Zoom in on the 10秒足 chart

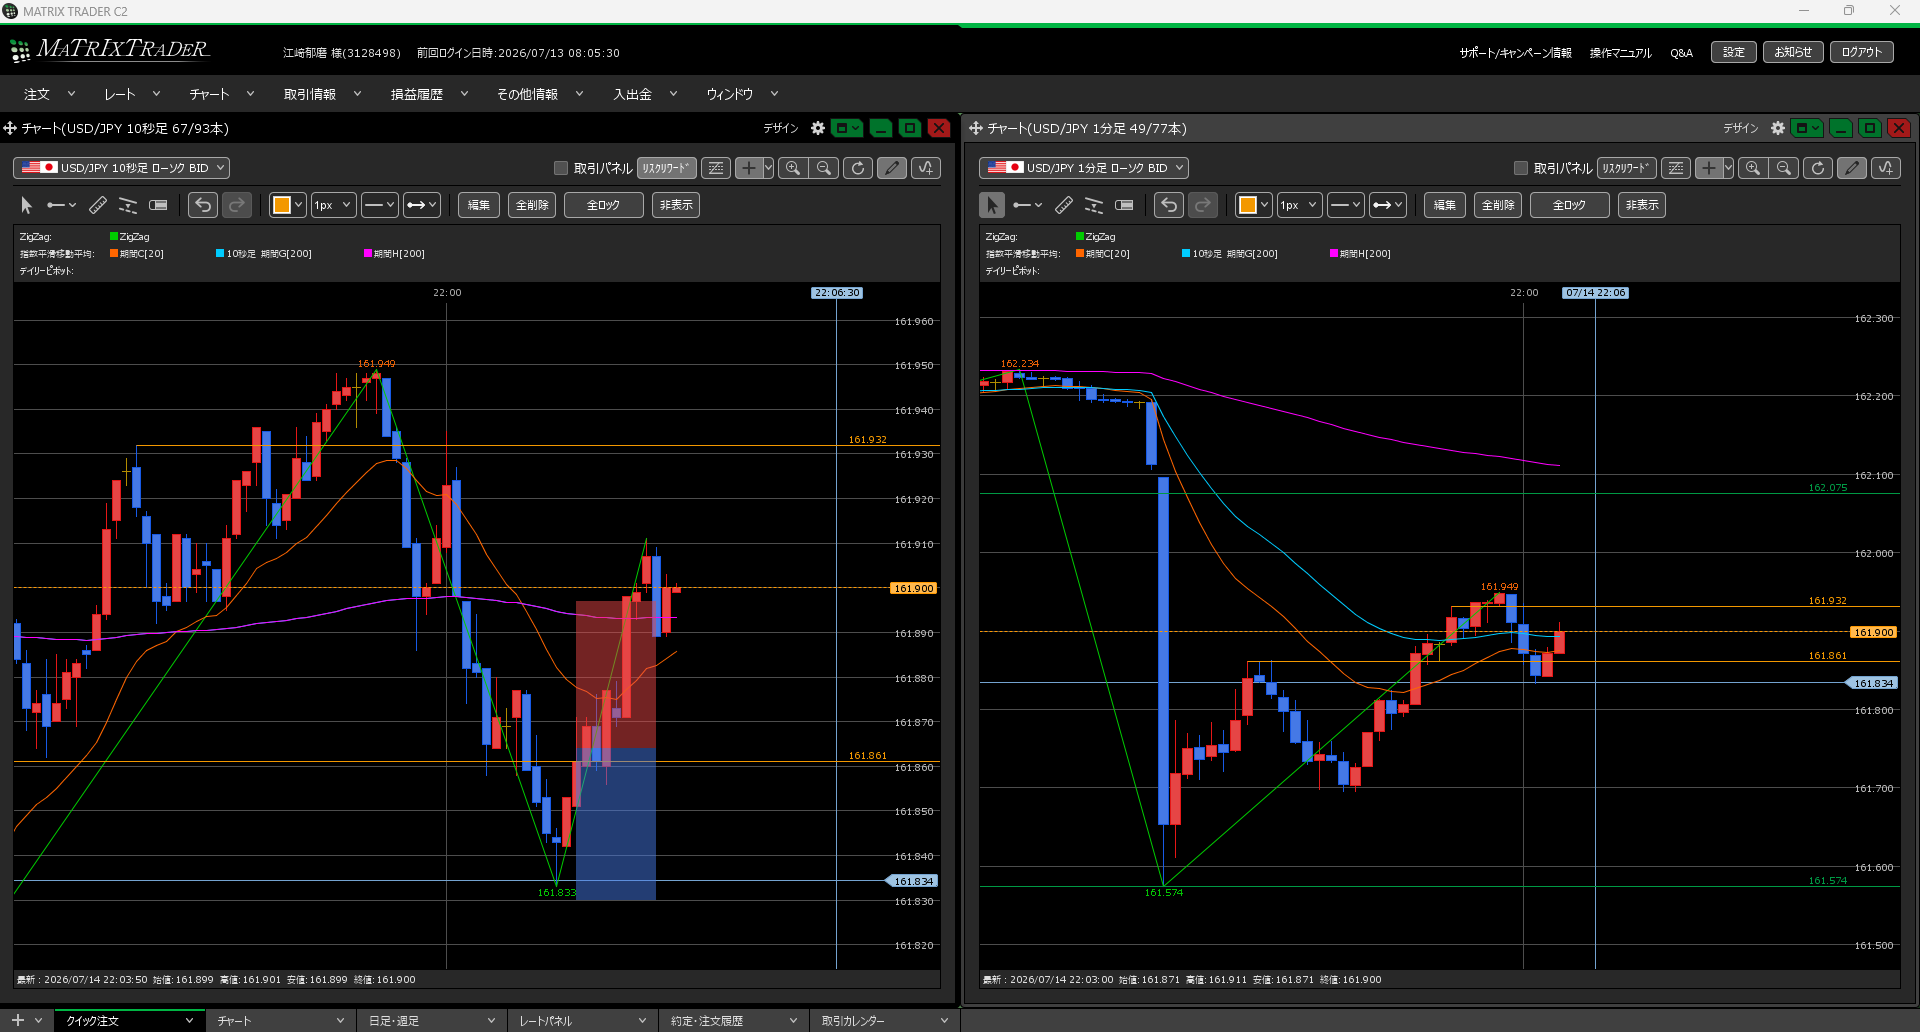tap(793, 168)
